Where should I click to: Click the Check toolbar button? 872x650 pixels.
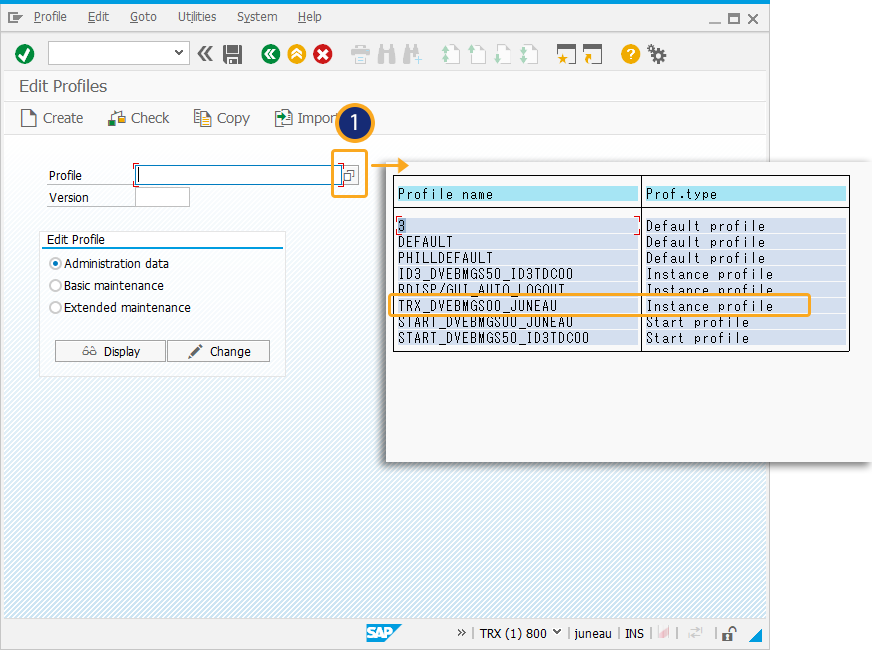point(138,118)
